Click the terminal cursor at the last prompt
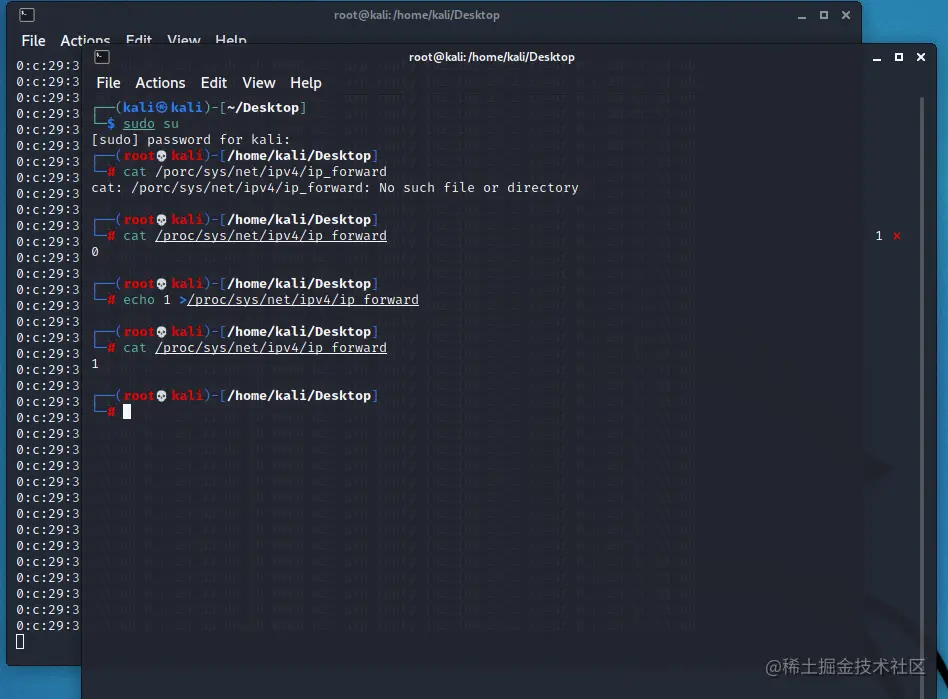Viewport: 948px width, 699px height. coord(127,412)
